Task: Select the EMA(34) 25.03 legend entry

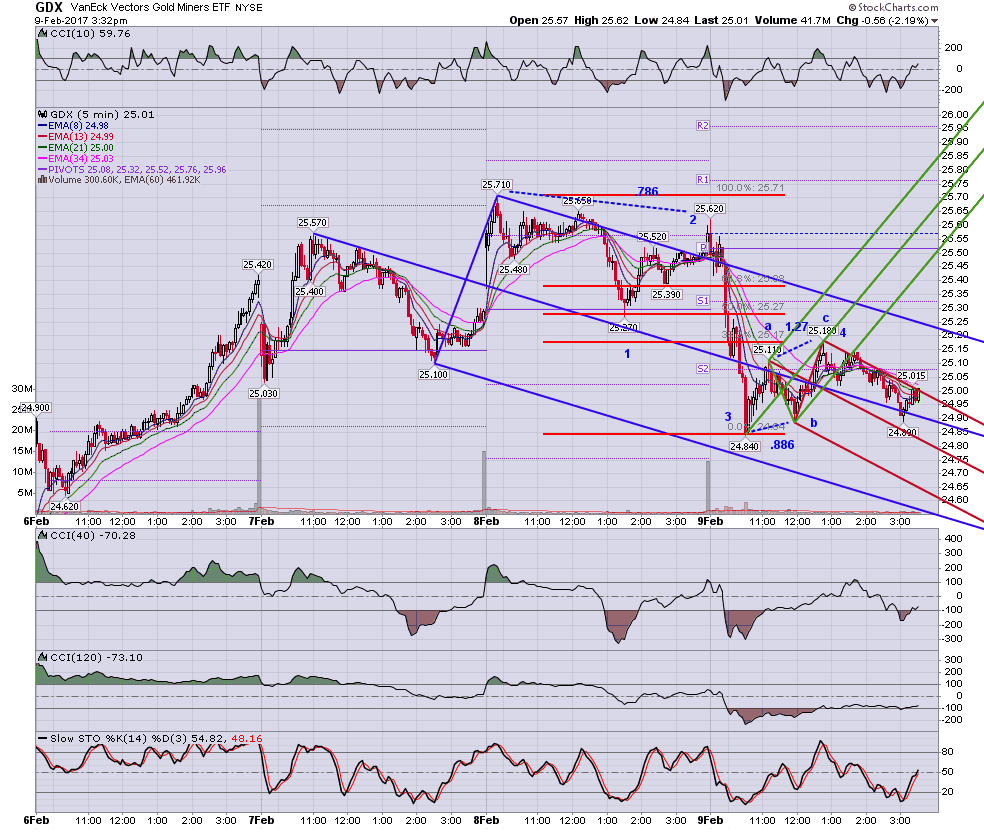Action: (x=76, y=159)
